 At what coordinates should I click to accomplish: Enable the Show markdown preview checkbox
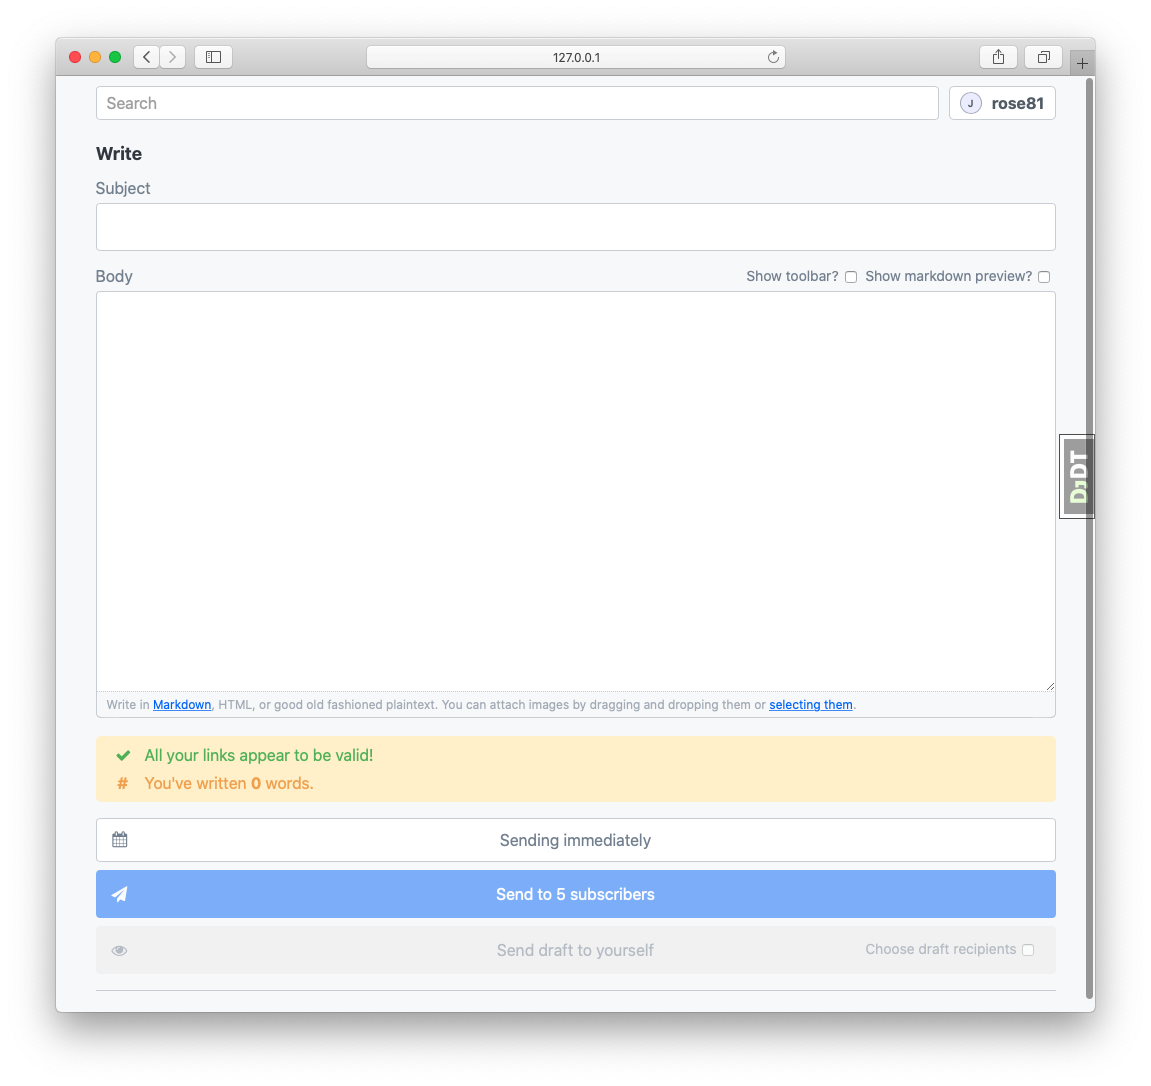(x=1044, y=277)
